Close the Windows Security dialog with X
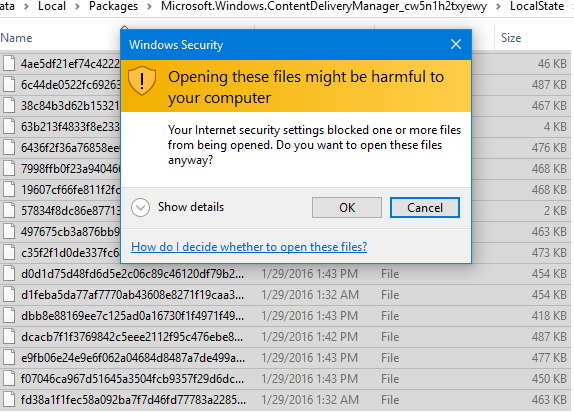Viewport: 574px width, 412px height. point(456,44)
